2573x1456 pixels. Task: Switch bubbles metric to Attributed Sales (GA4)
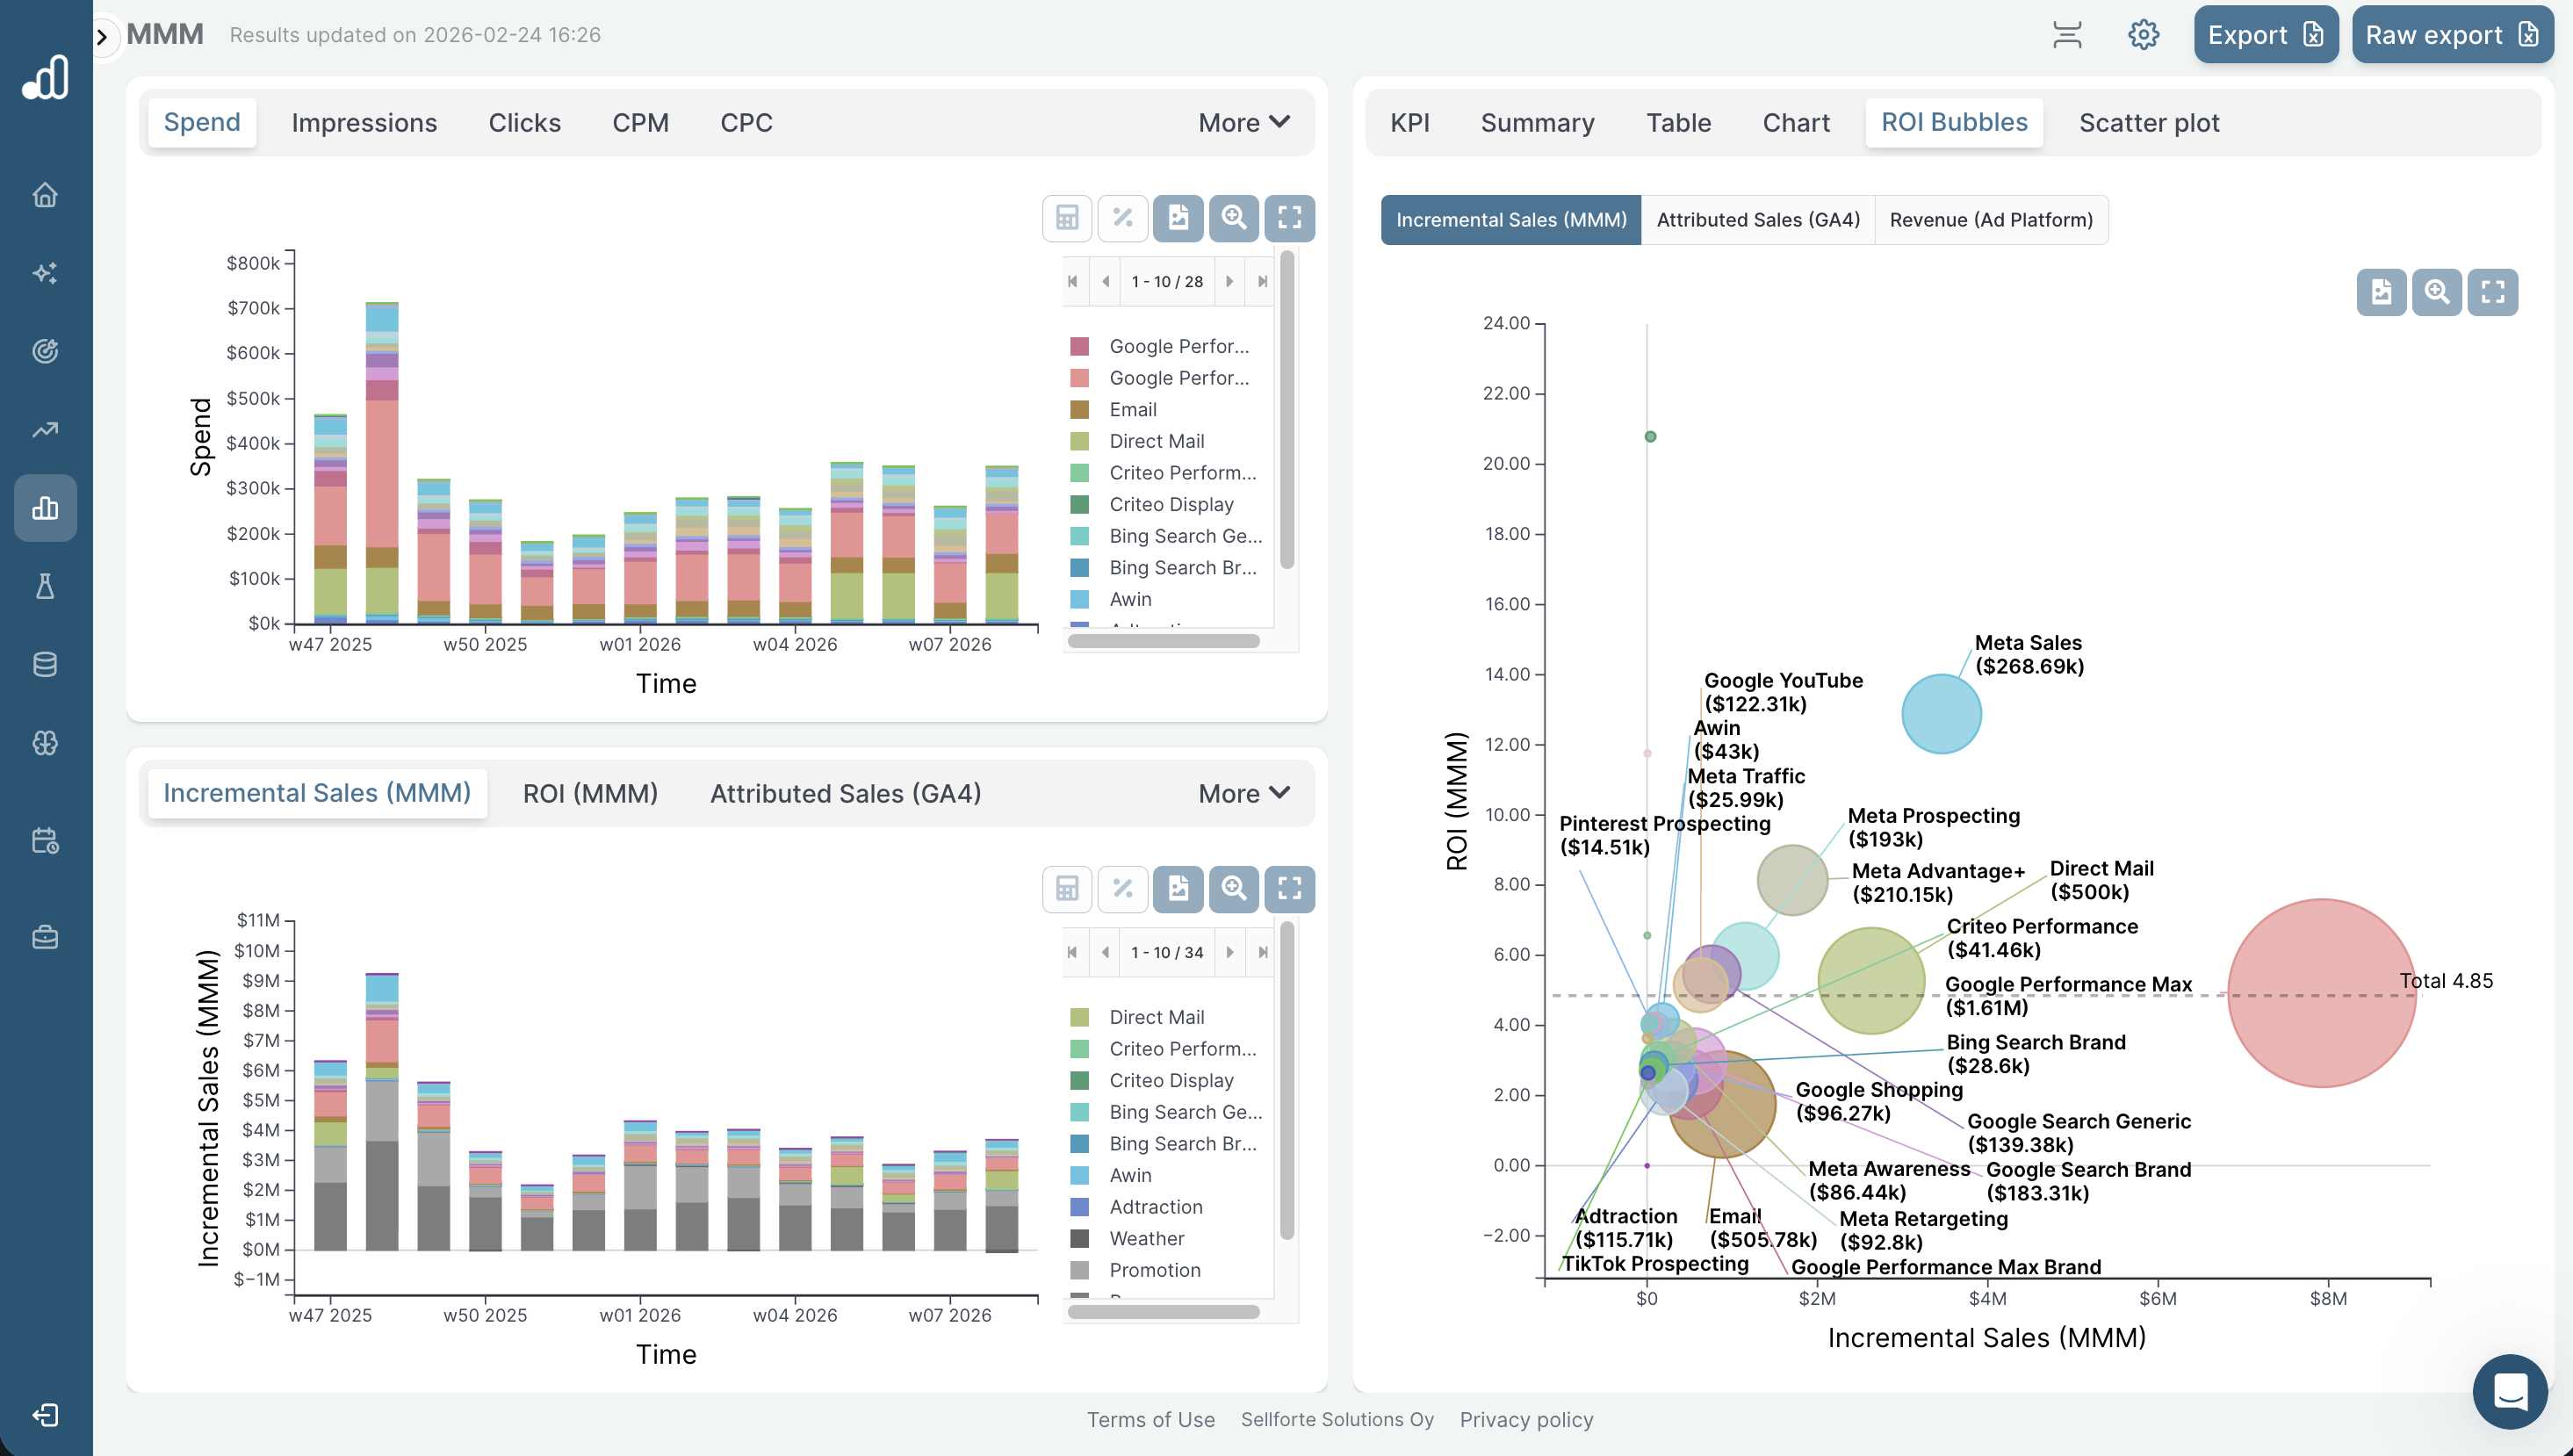[x=1758, y=219]
